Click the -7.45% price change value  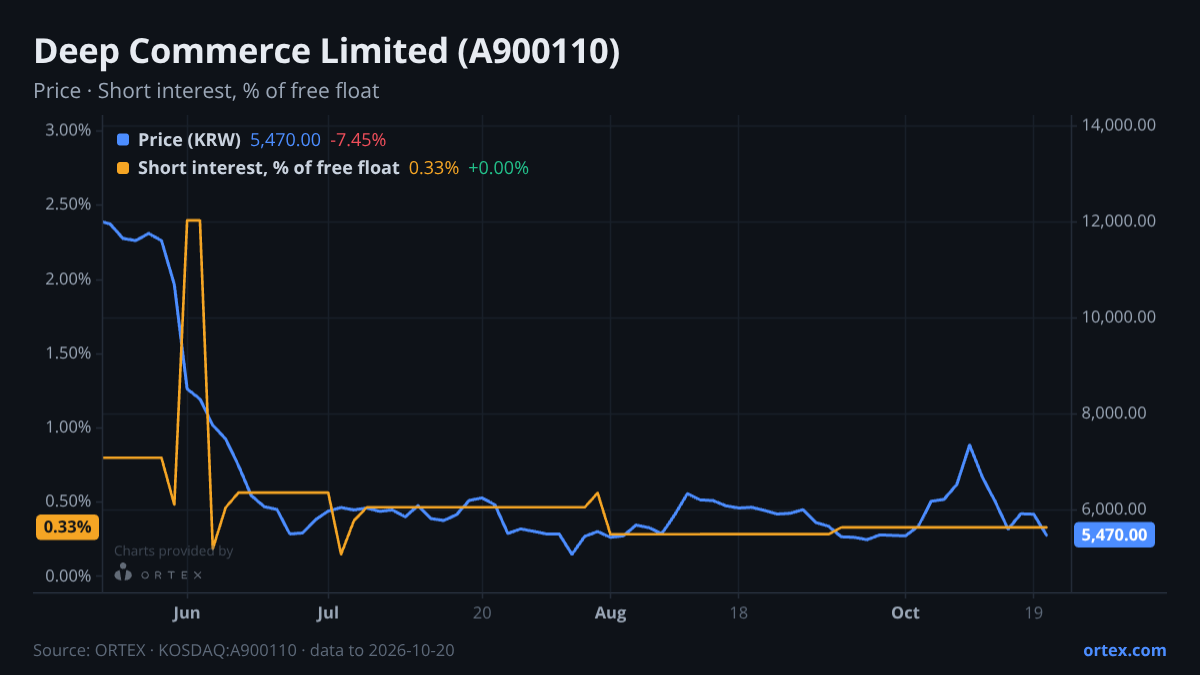[x=358, y=140]
